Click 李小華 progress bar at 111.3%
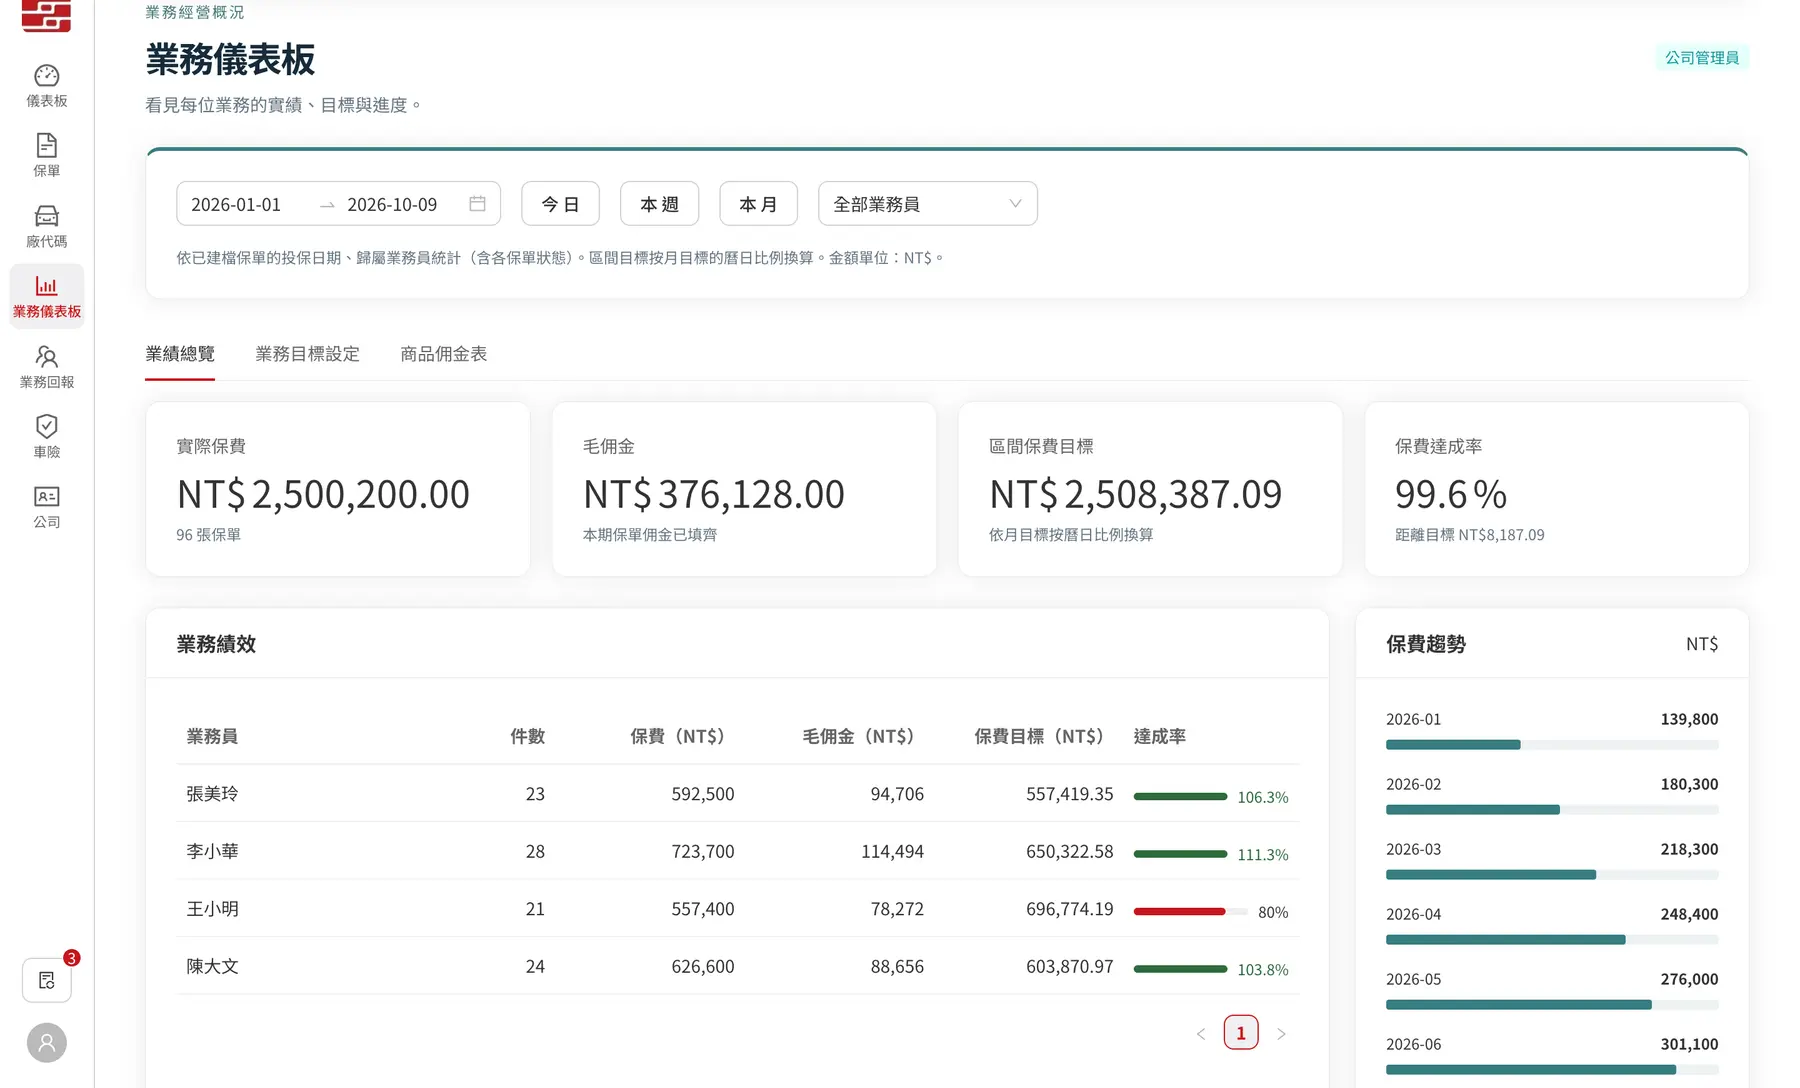1800x1088 pixels. tap(1180, 854)
